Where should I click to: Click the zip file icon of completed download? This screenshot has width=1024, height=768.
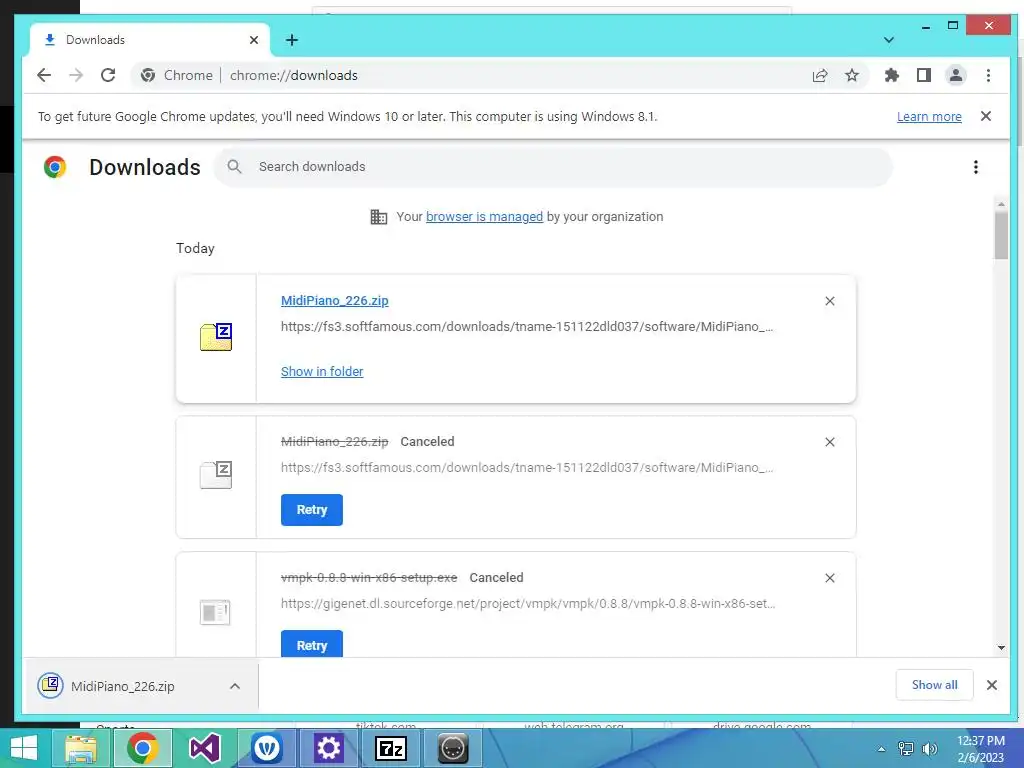pos(216,337)
